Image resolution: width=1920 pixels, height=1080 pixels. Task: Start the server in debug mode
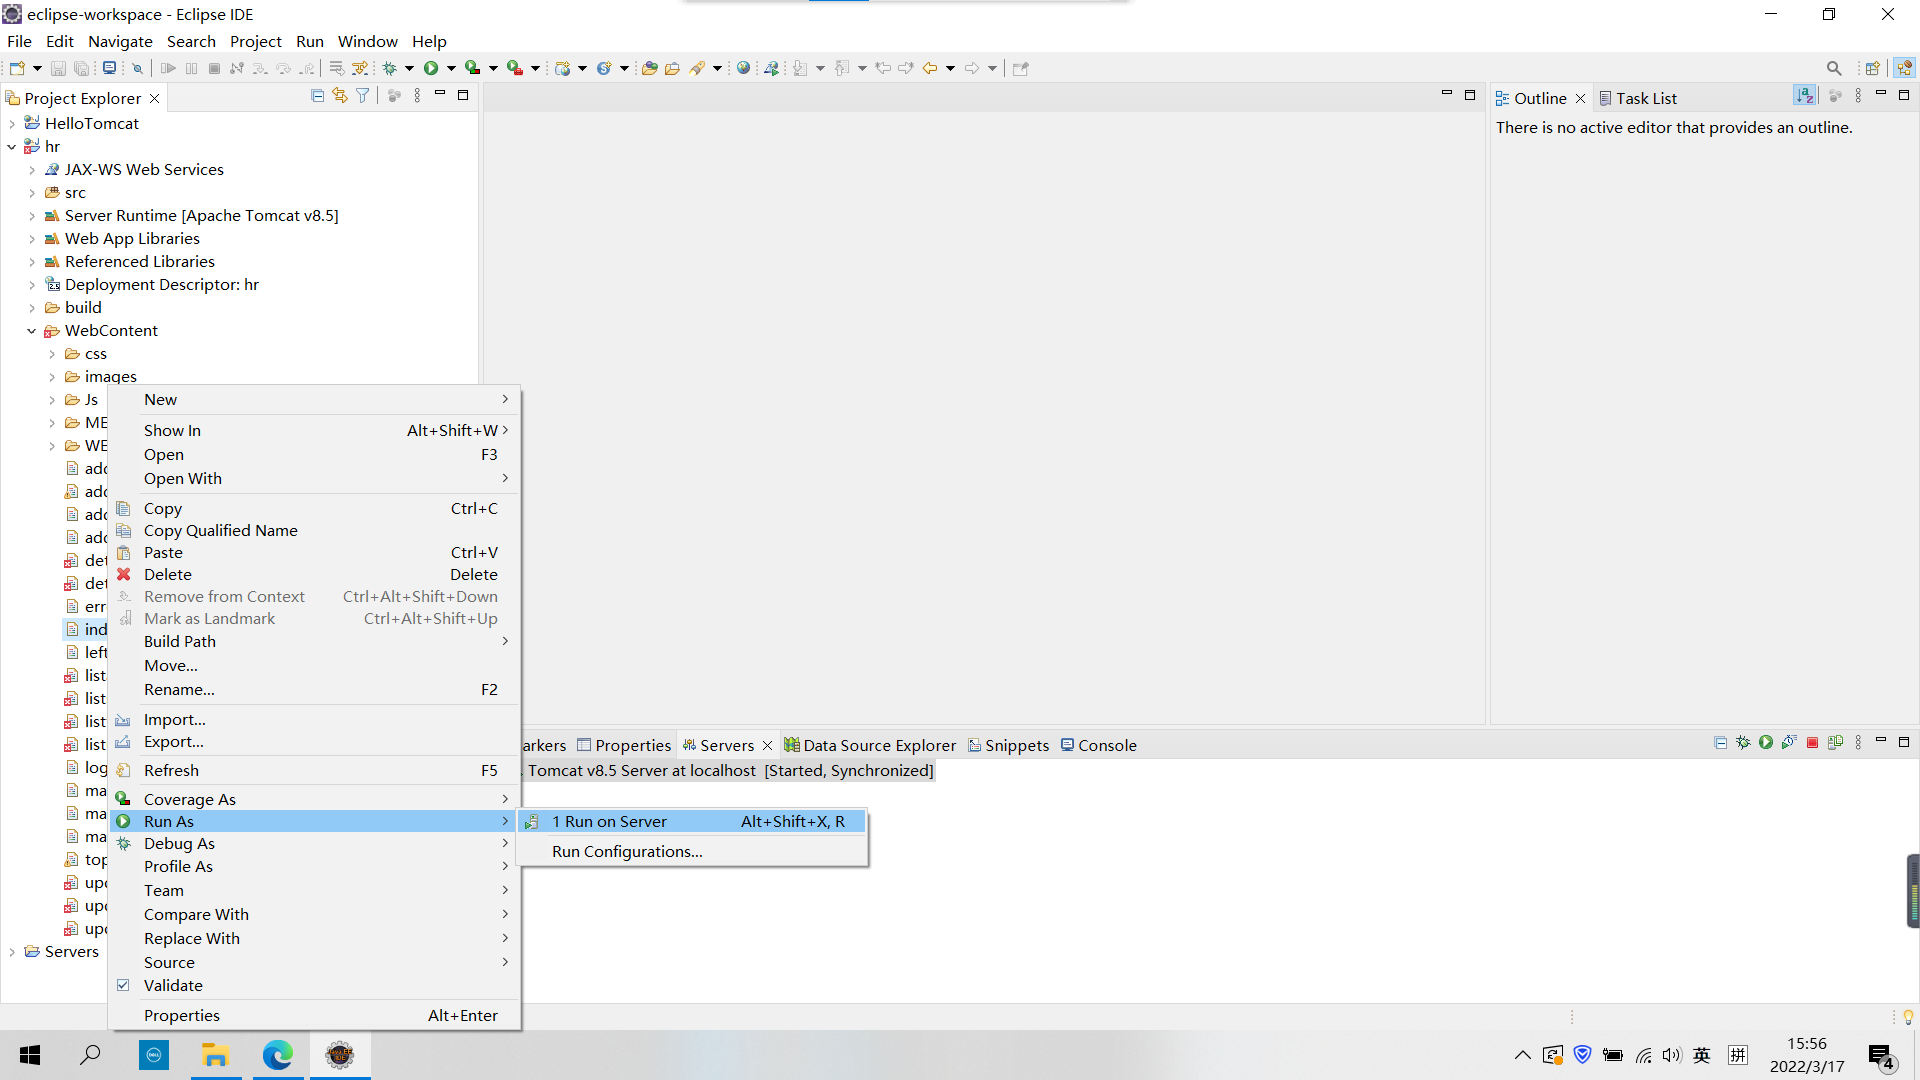(1743, 743)
